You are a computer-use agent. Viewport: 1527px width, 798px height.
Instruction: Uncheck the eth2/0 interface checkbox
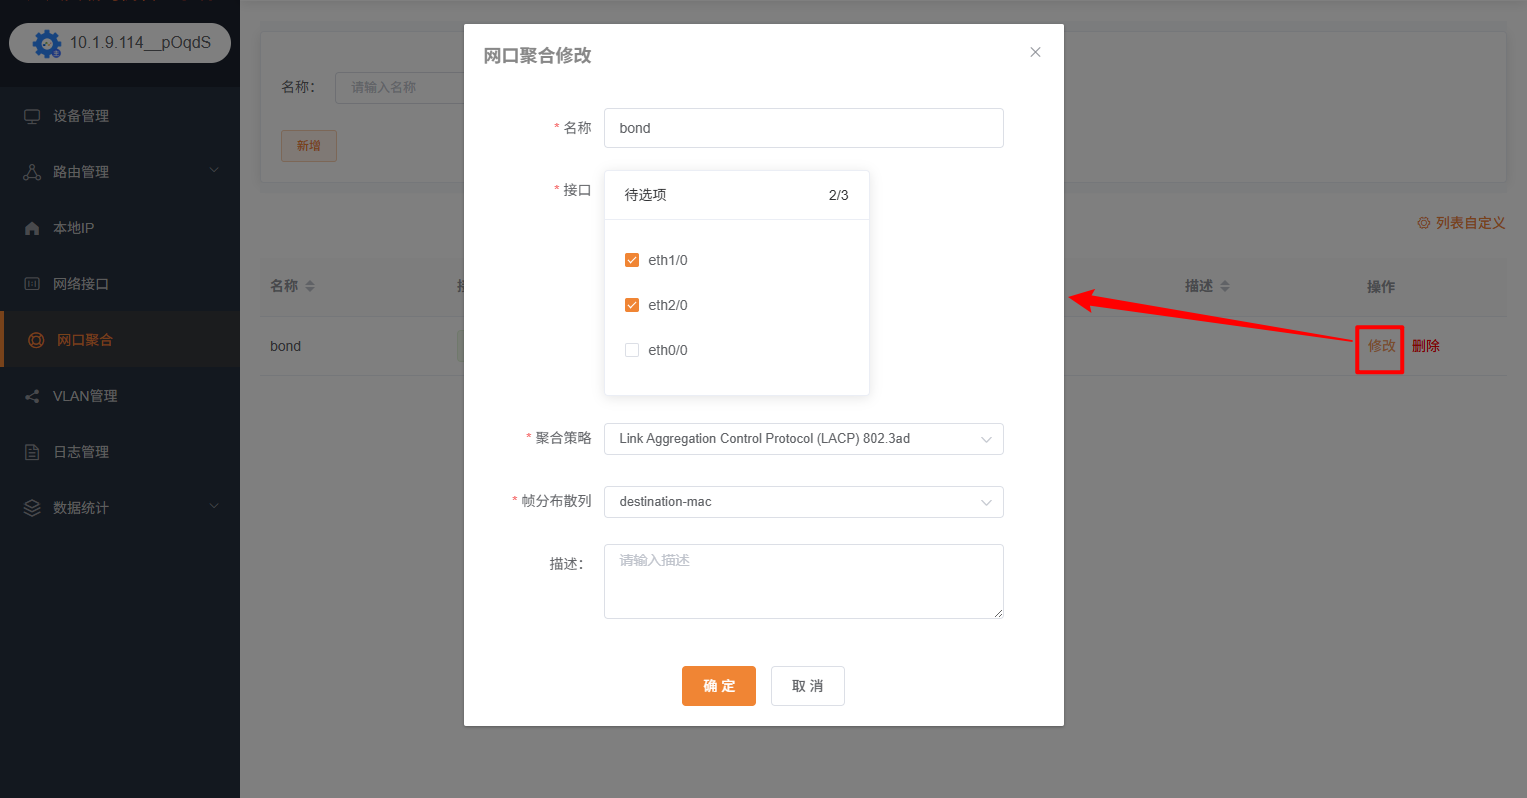632,304
